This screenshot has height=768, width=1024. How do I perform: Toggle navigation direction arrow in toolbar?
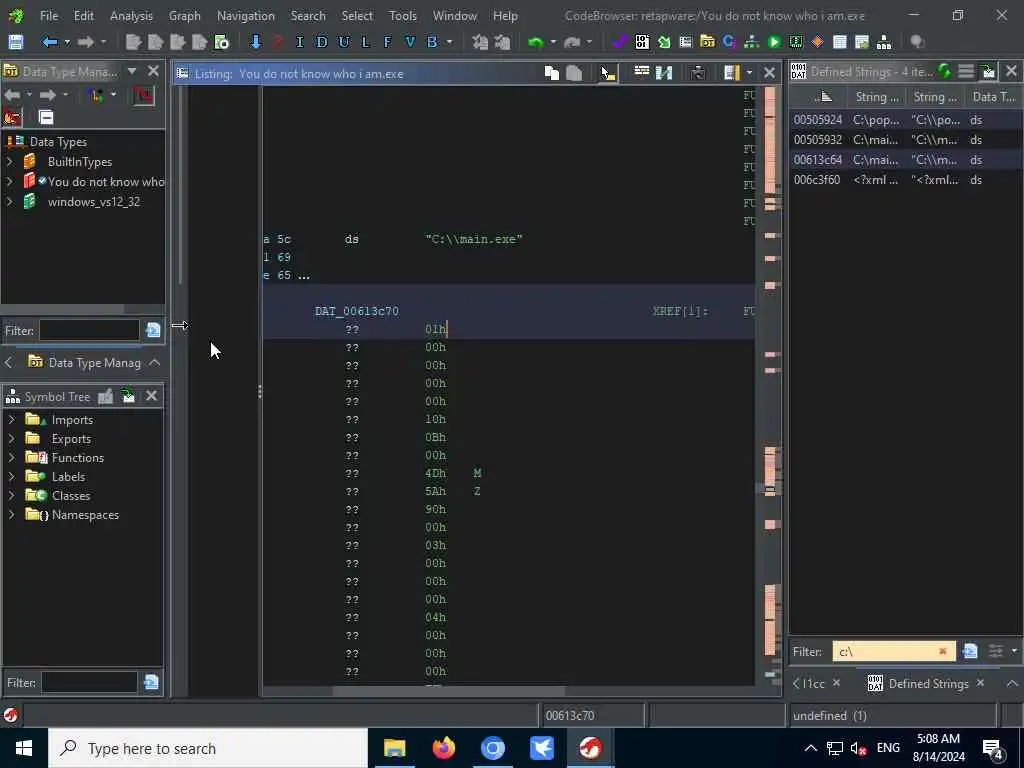coord(255,42)
